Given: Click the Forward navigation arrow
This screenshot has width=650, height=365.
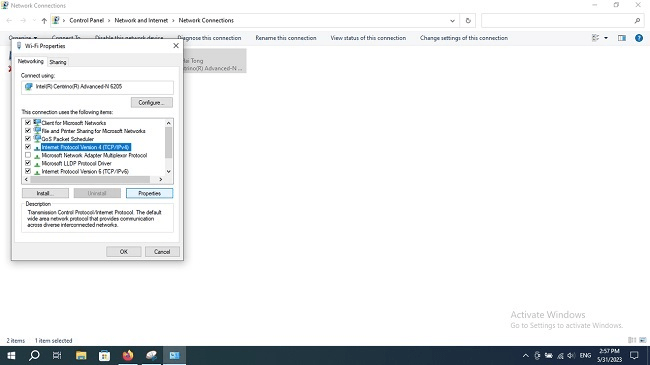Looking at the screenshot, I should [23, 20].
